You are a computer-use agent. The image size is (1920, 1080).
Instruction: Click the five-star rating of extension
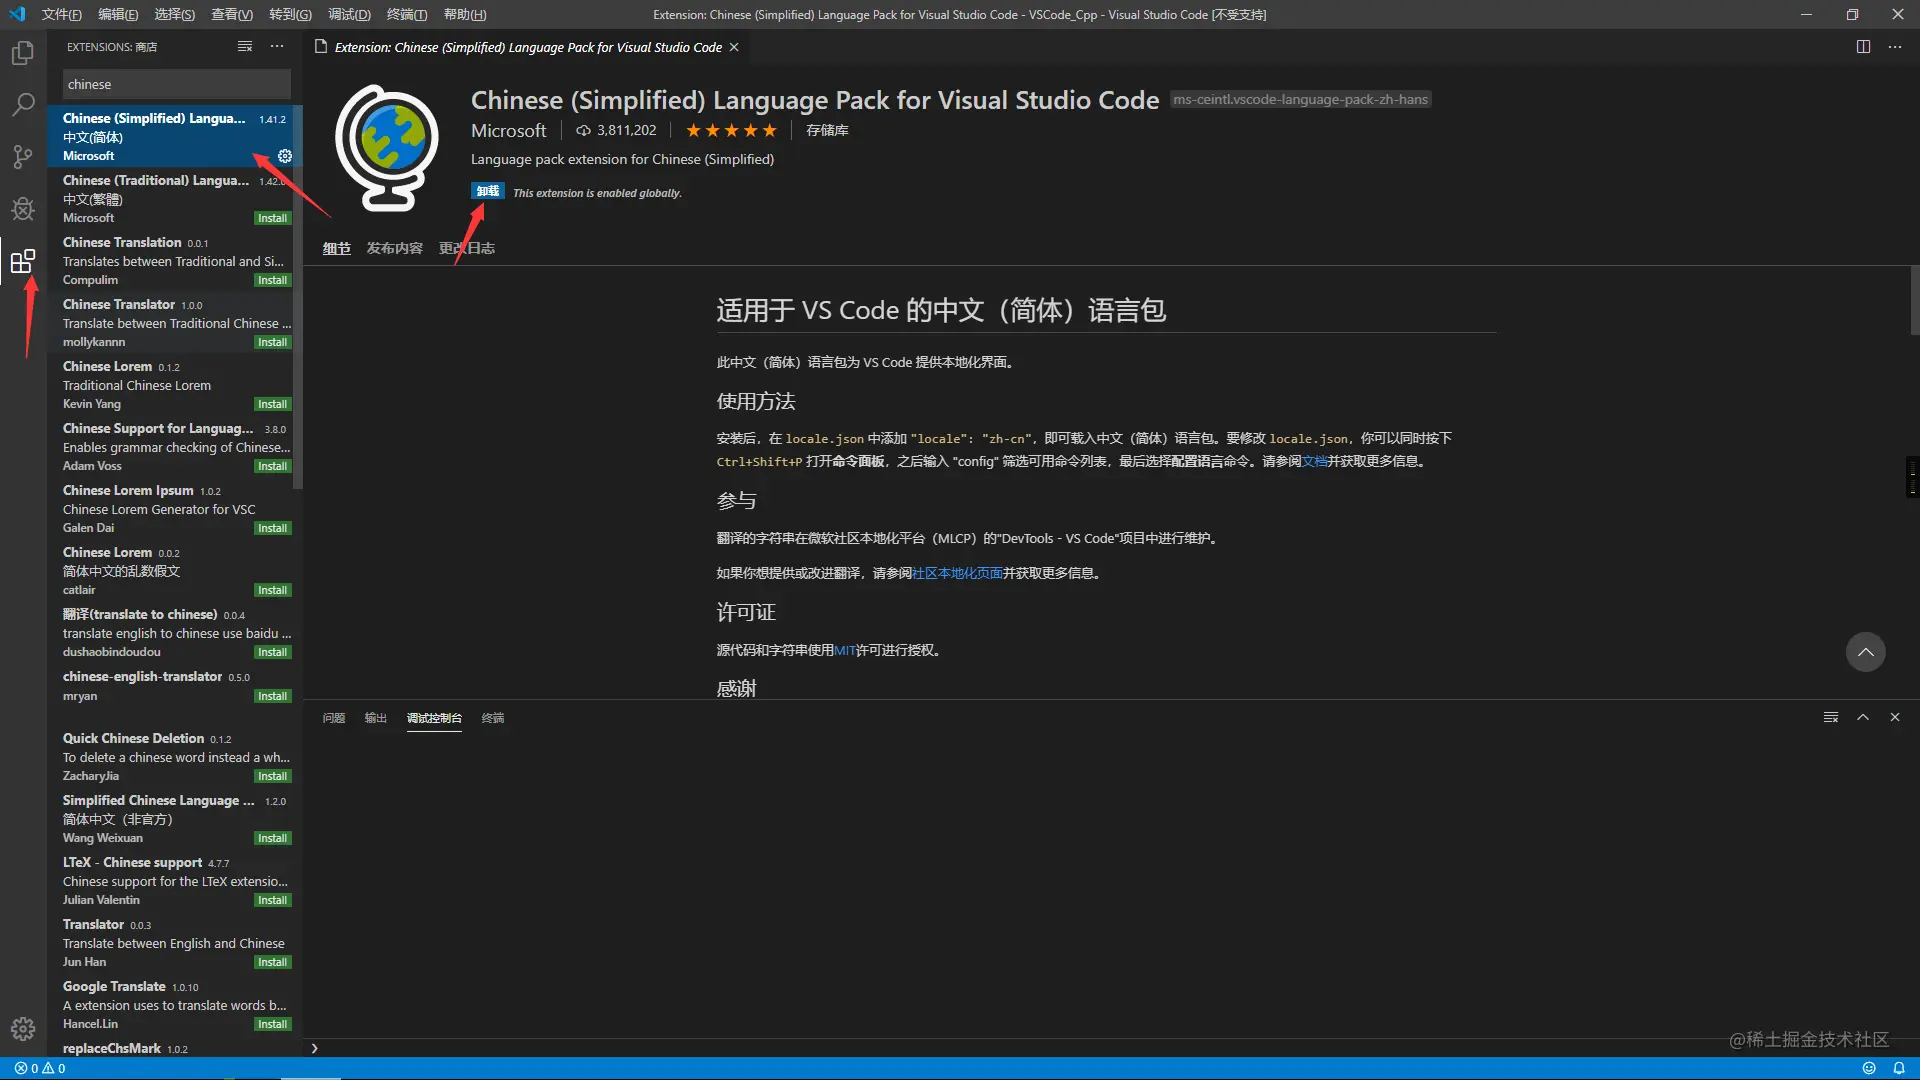tap(731, 130)
